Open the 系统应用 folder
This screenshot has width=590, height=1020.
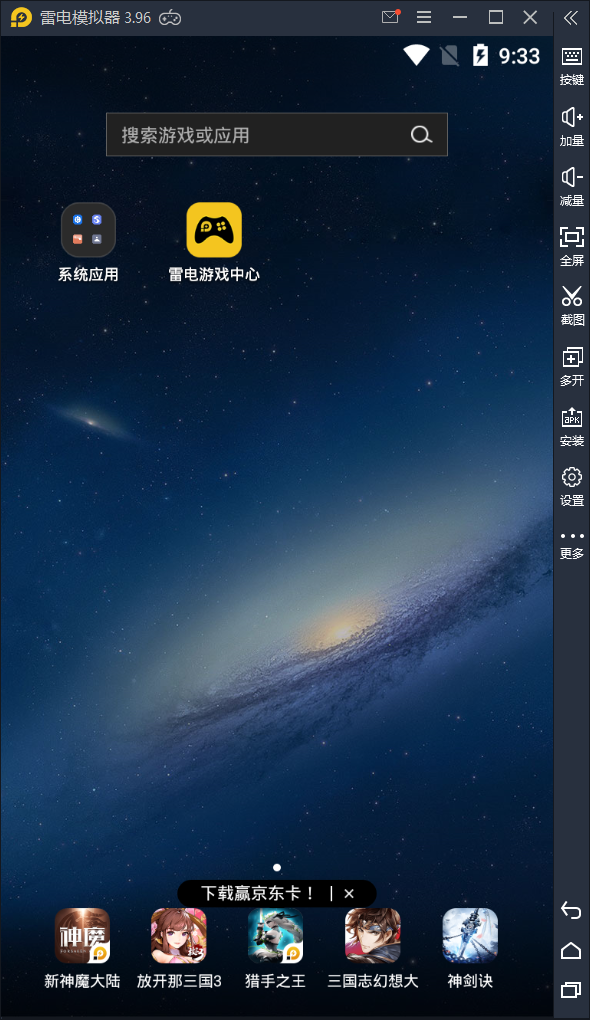[x=88, y=242]
